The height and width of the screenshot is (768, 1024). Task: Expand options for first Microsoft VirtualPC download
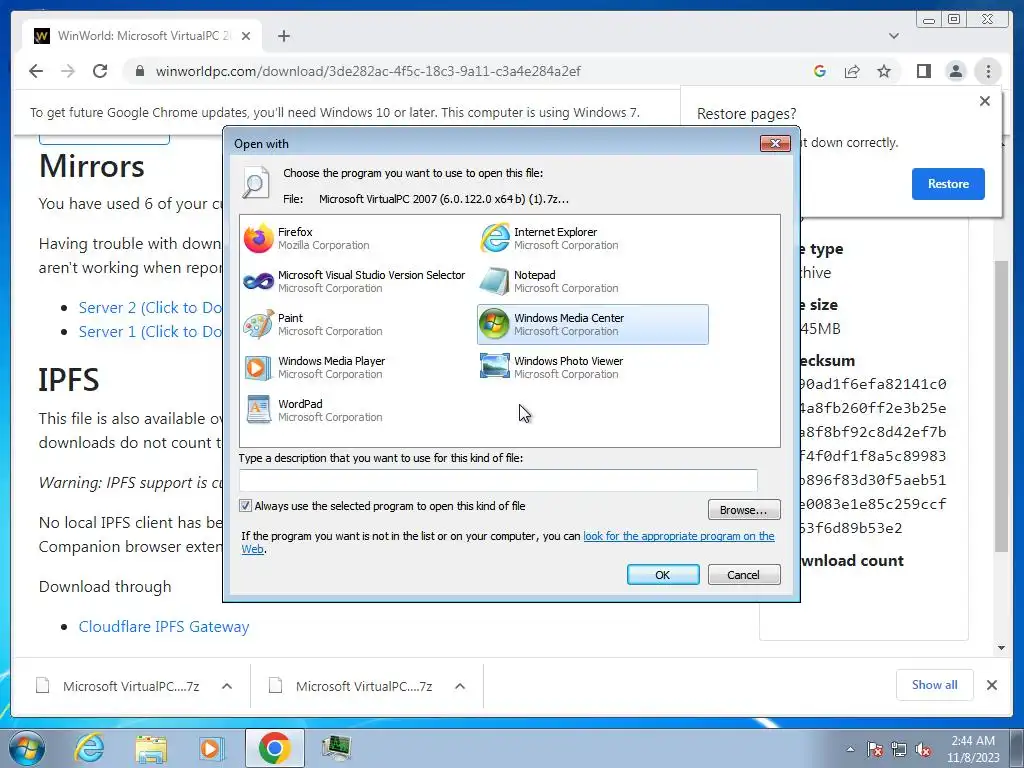point(227,686)
